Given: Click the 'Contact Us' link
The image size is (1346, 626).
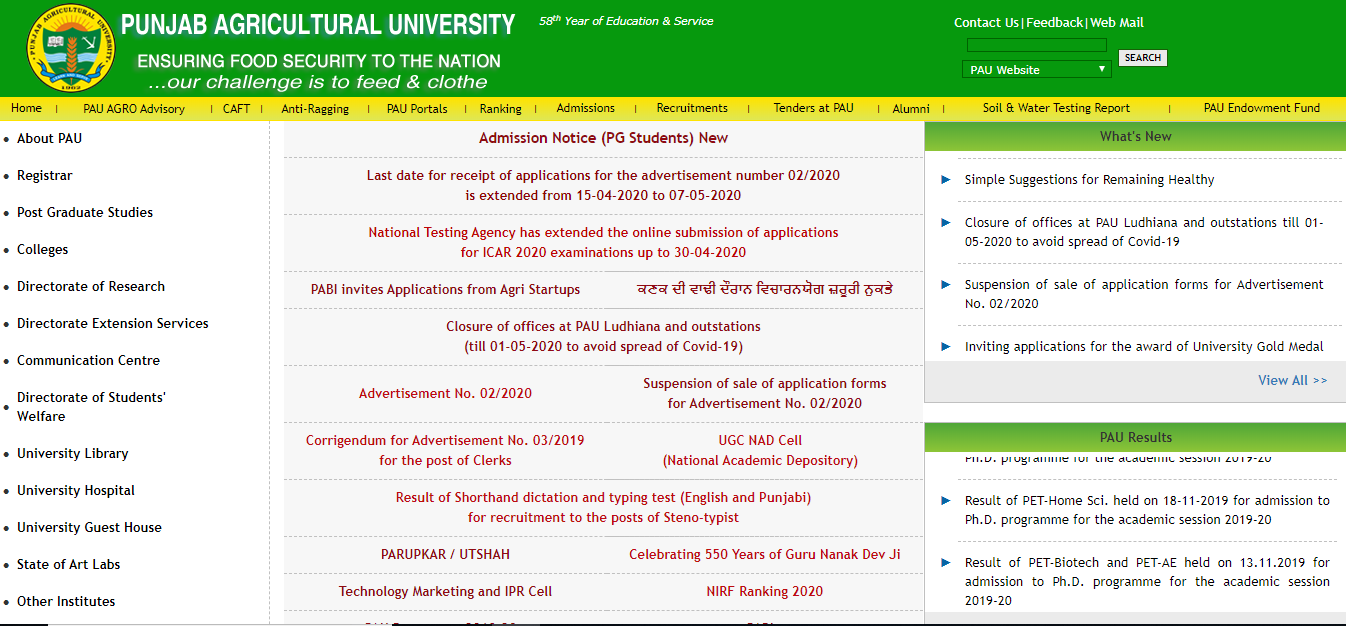Looking at the screenshot, I should (986, 22).
